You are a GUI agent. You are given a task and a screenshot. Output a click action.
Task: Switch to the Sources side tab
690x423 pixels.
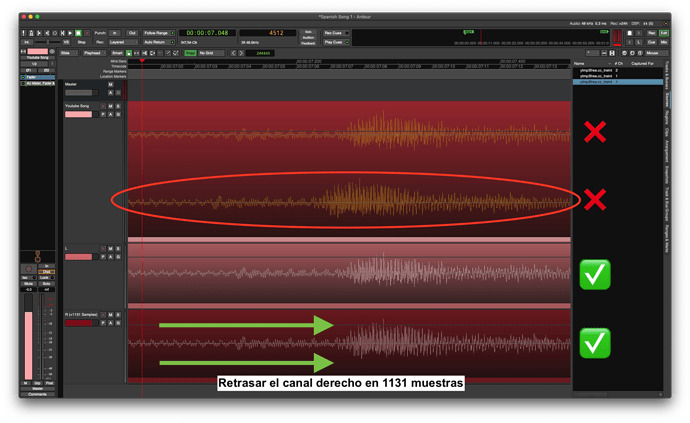667,99
